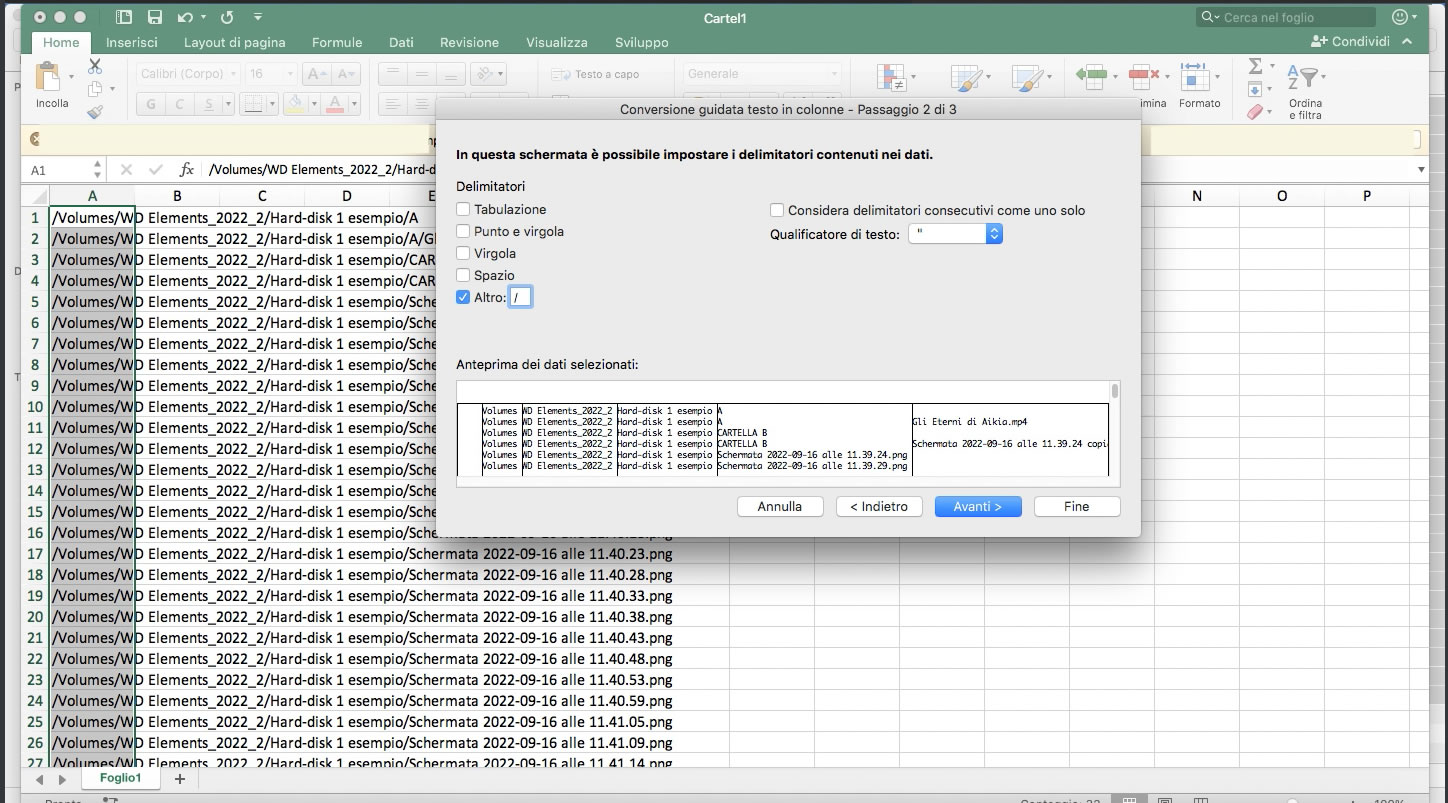Click the Delete (Elimina) cells icon

point(1143,75)
